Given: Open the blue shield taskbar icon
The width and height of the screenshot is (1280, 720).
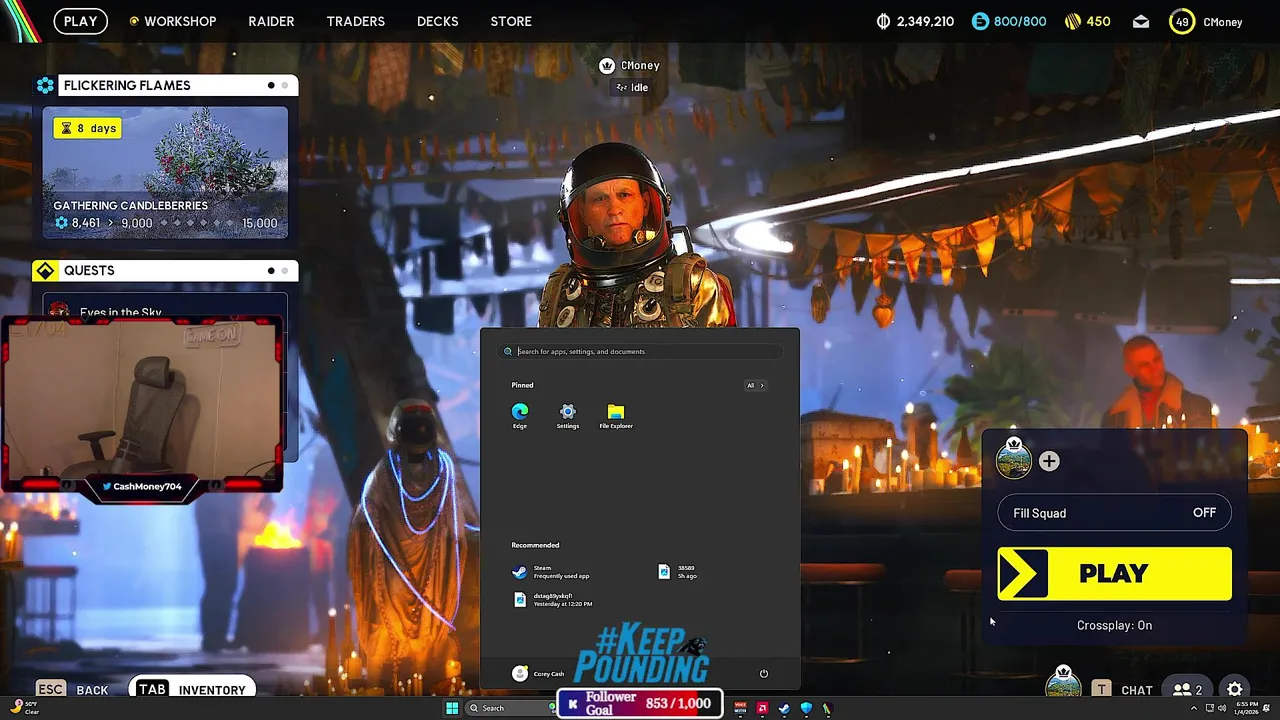Looking at the screenshot, I should tap(806, 708).
